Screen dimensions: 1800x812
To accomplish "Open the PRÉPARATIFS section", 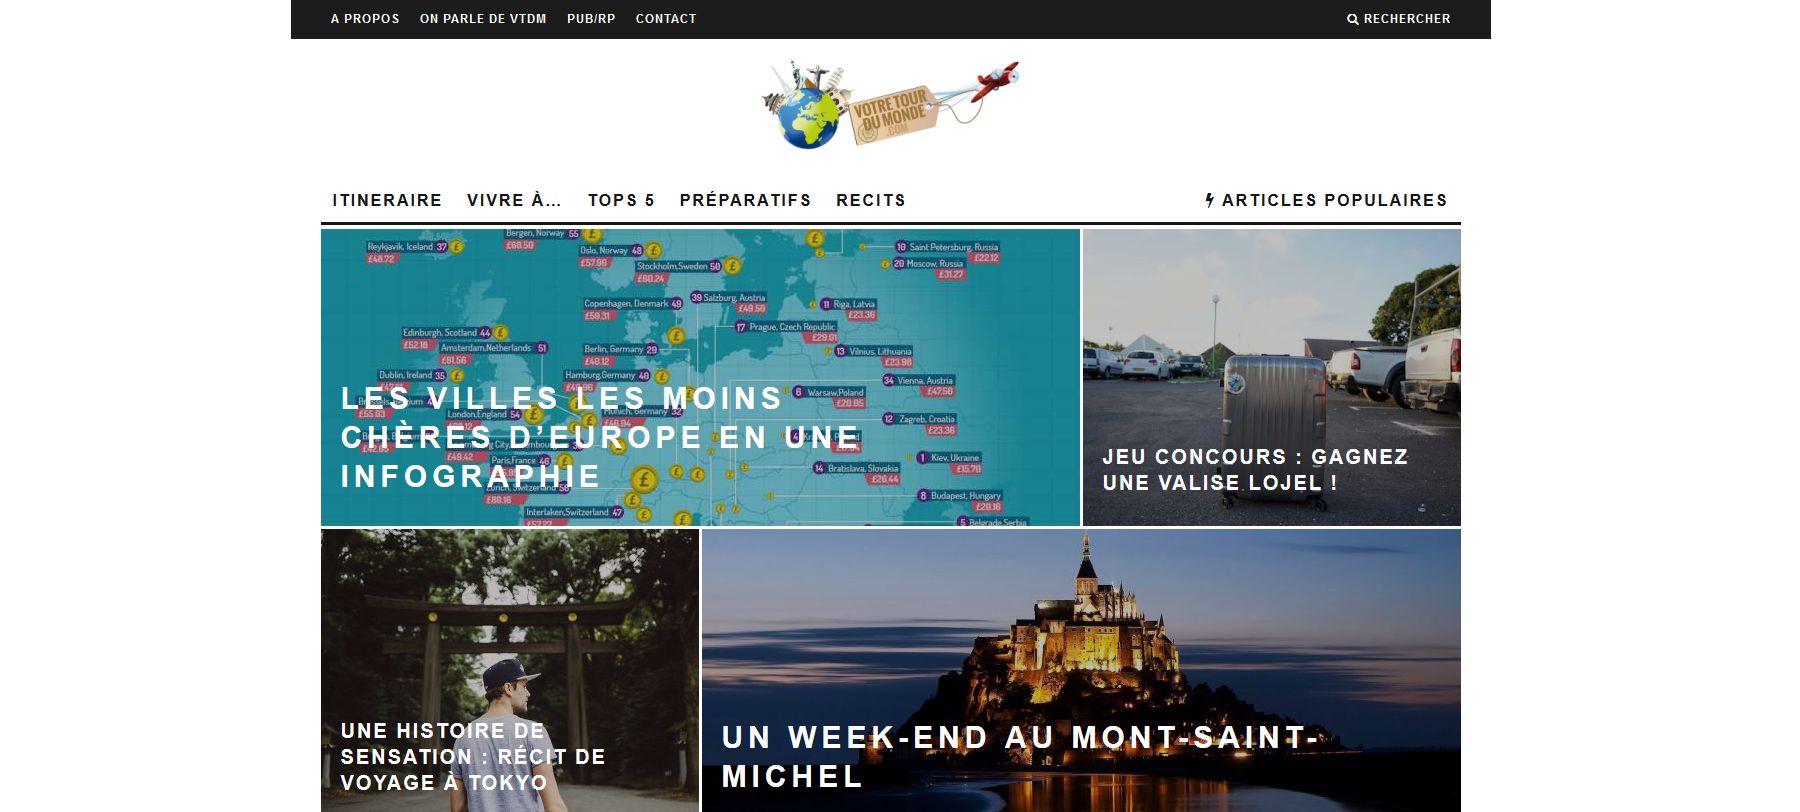I will tap(745, 200).
